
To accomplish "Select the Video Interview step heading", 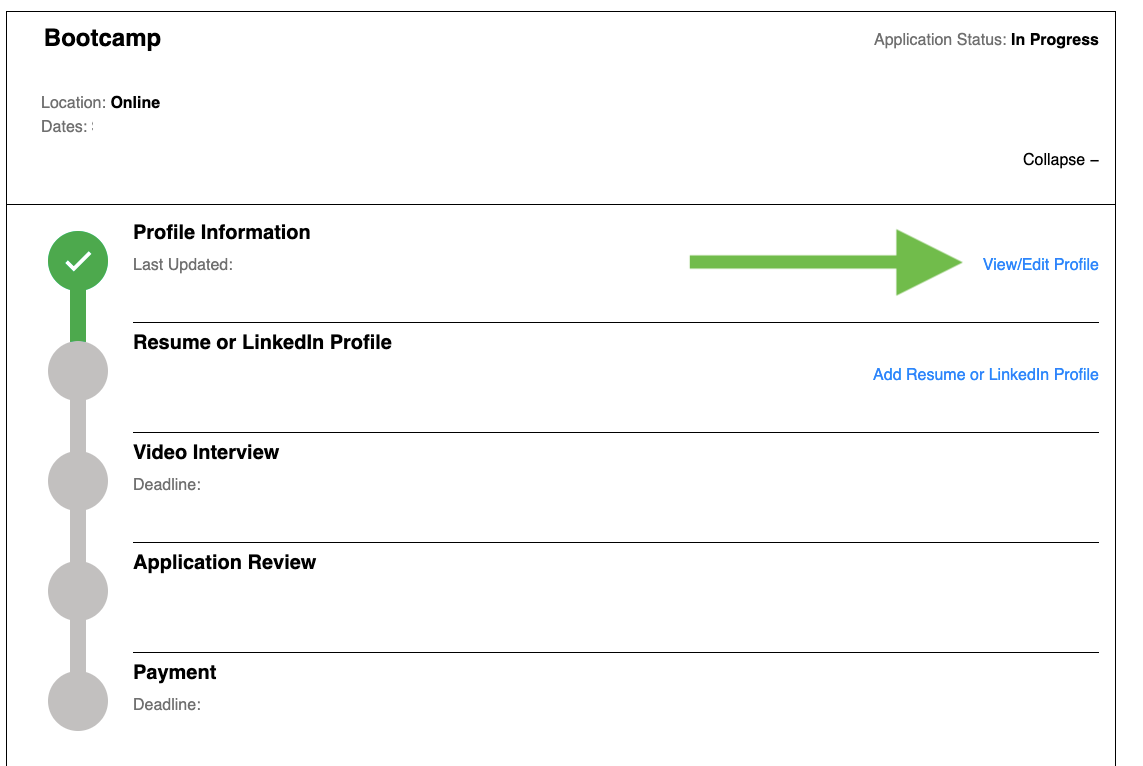I will click(x=206, y=452).
